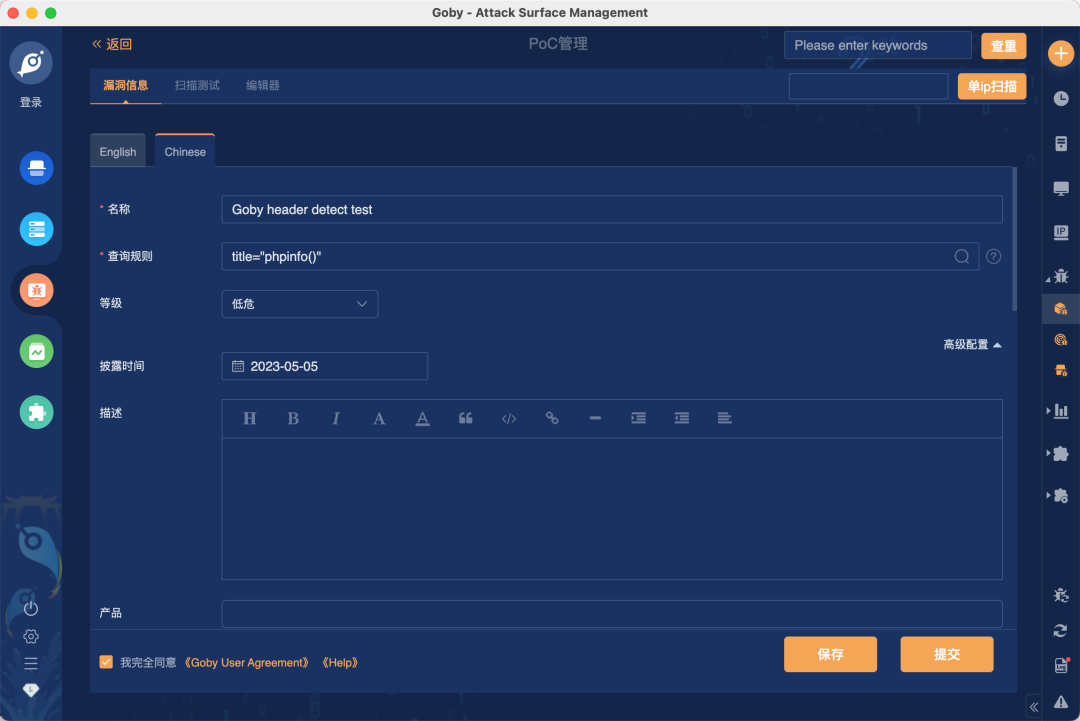The image size is (1080, 721).
Task: Click the Please enter keywords field
Action: click(x=878, y=45)
